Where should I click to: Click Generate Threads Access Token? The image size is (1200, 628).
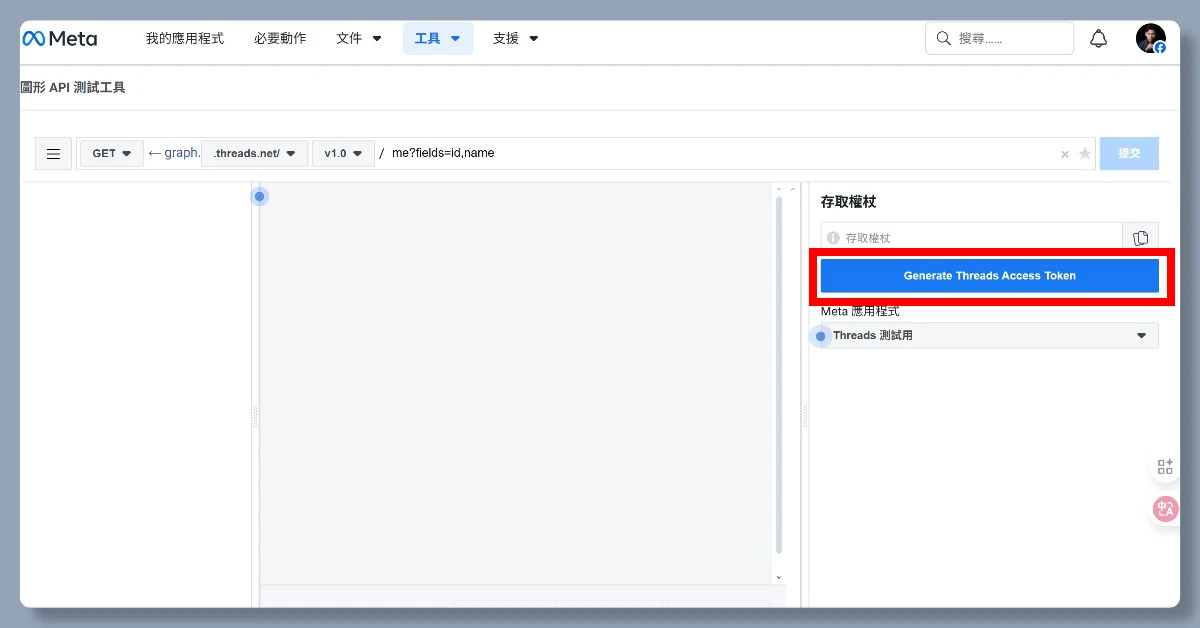point(990,276)
